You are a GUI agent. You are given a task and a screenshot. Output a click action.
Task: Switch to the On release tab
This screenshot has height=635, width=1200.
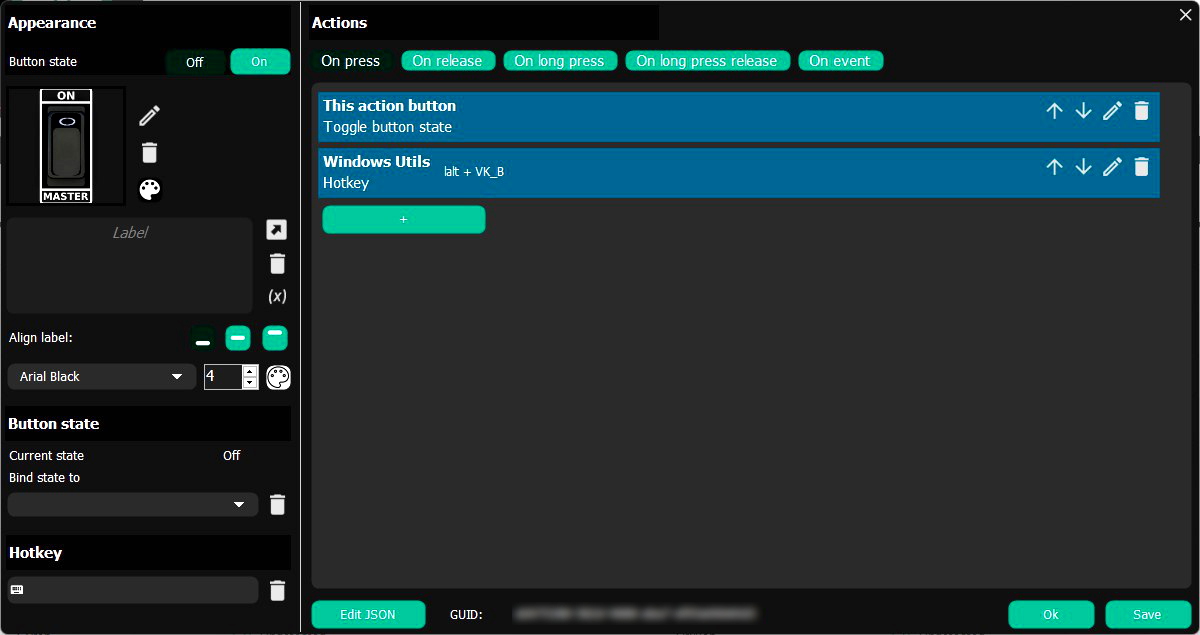coord(447,61)
